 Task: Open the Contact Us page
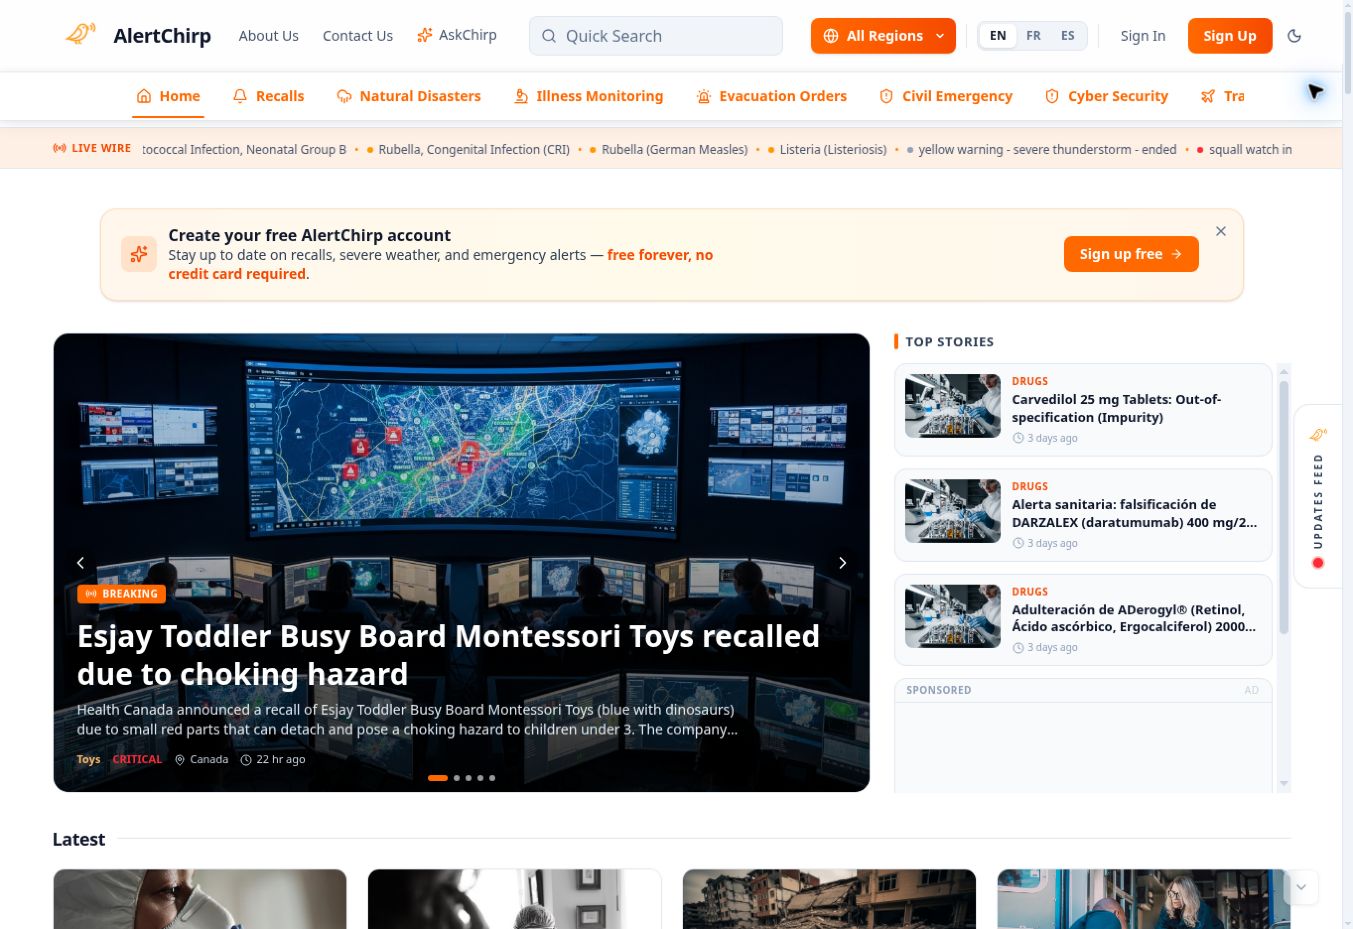[357, 36]
